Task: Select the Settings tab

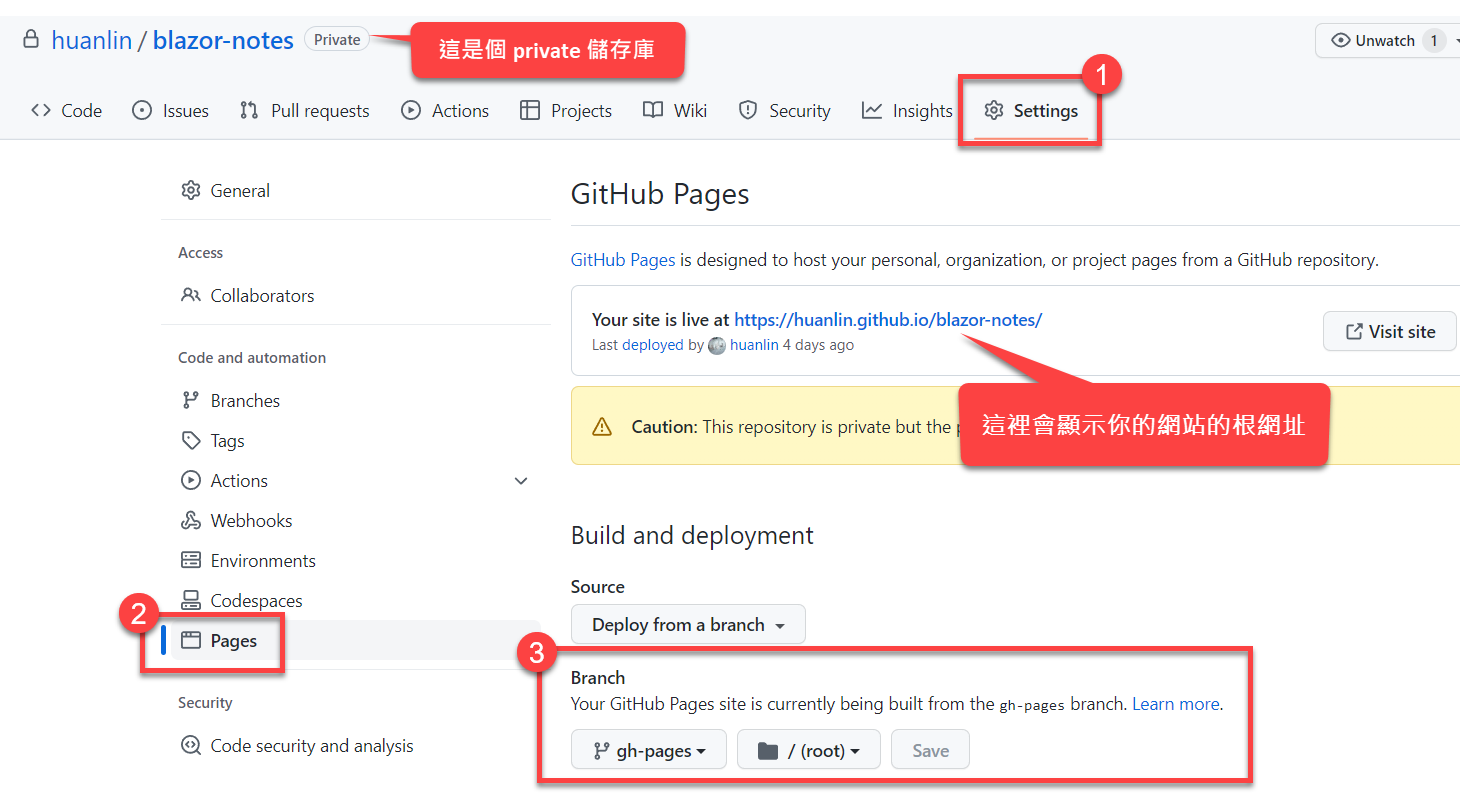Action: (1031, 111)
